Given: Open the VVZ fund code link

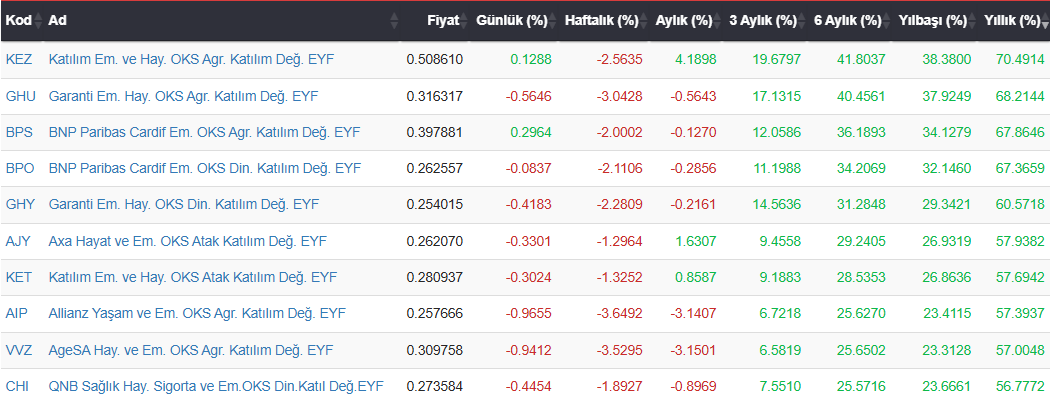Looking at the screenshot, I should click(x=18, y=350).
